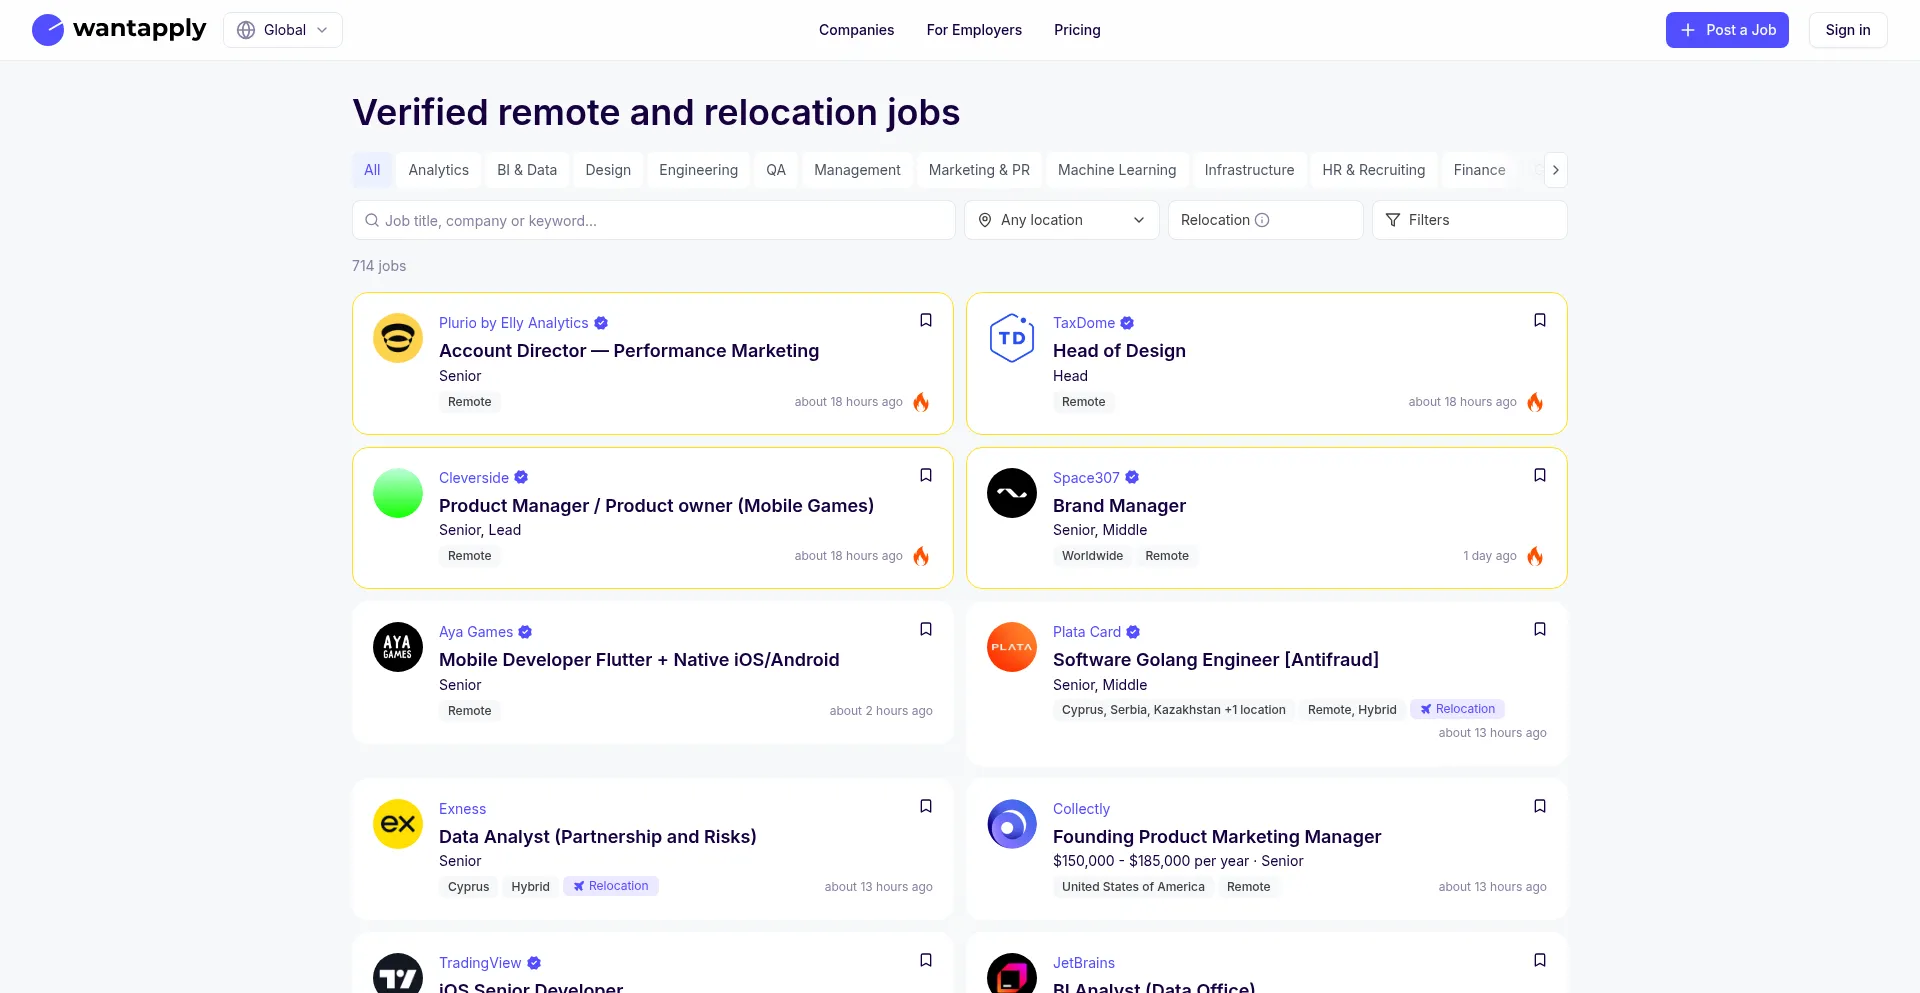
Task: Show more job categories with right chevron
Action: [1555, 170]
